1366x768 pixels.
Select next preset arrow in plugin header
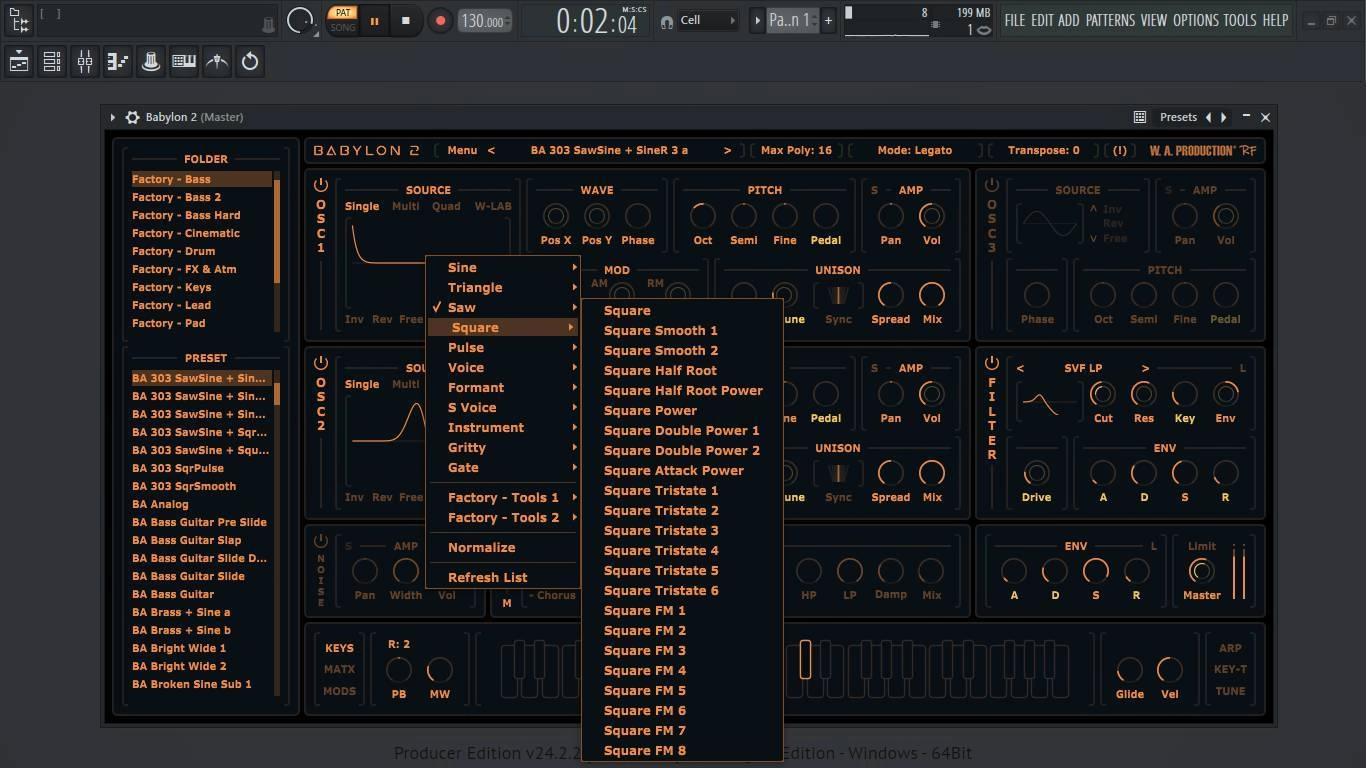[1224, 117]
